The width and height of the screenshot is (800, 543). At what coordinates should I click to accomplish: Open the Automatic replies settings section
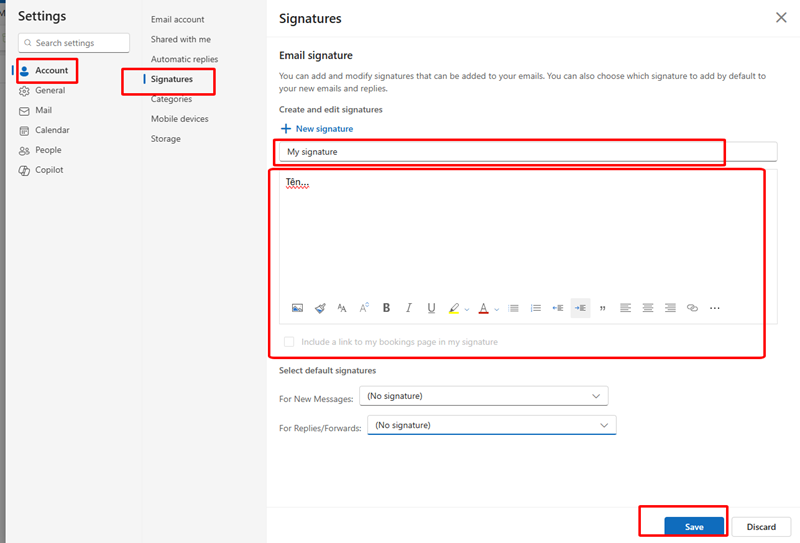coord(184,59)
